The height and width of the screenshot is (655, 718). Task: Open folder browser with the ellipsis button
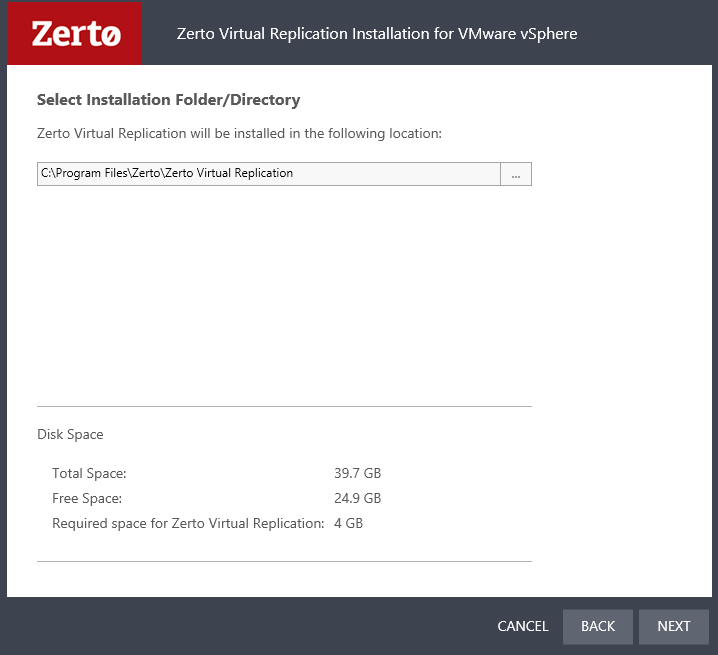[x=516, y=174]
